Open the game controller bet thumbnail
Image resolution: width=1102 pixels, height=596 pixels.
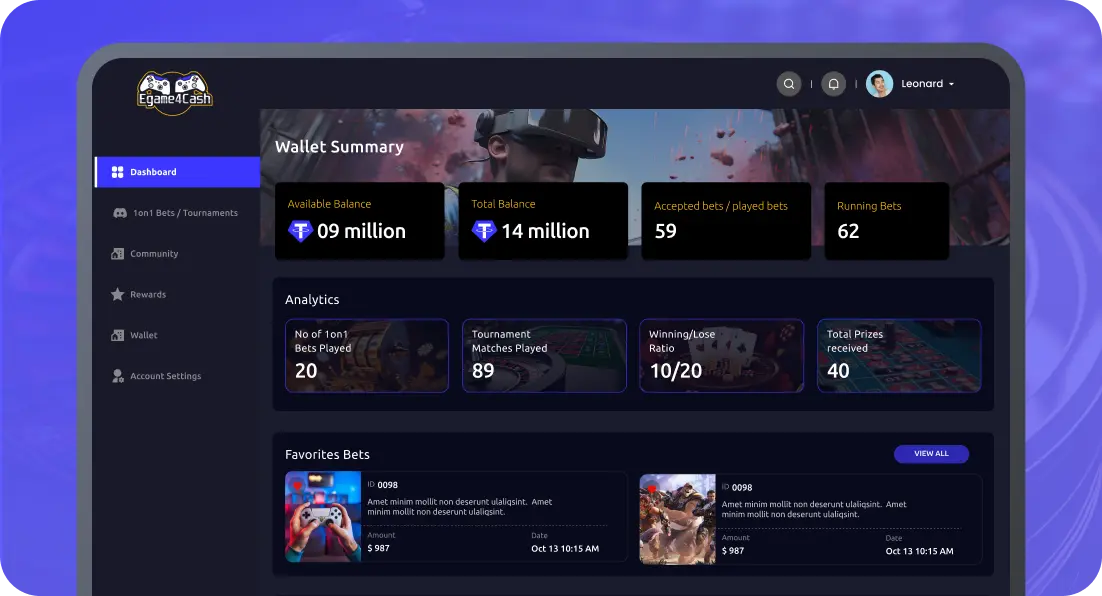tap(323, 517)
